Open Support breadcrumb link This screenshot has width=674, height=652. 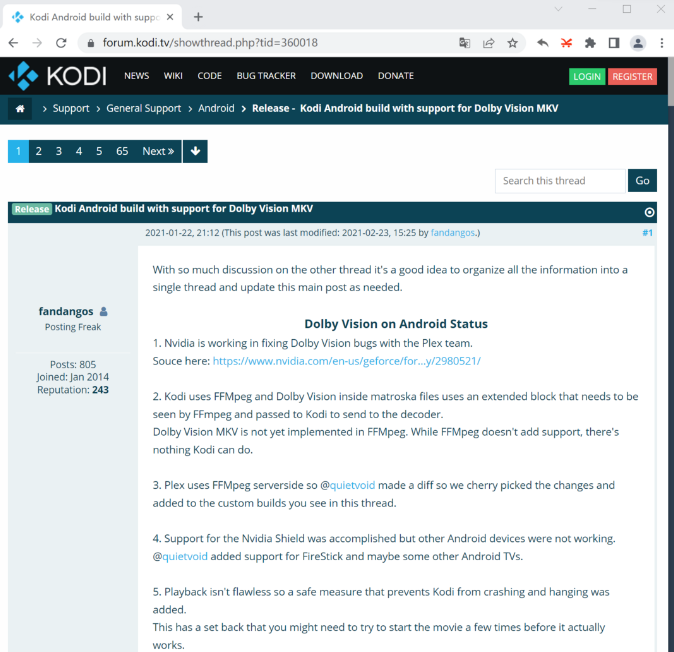tap(71, 108)
